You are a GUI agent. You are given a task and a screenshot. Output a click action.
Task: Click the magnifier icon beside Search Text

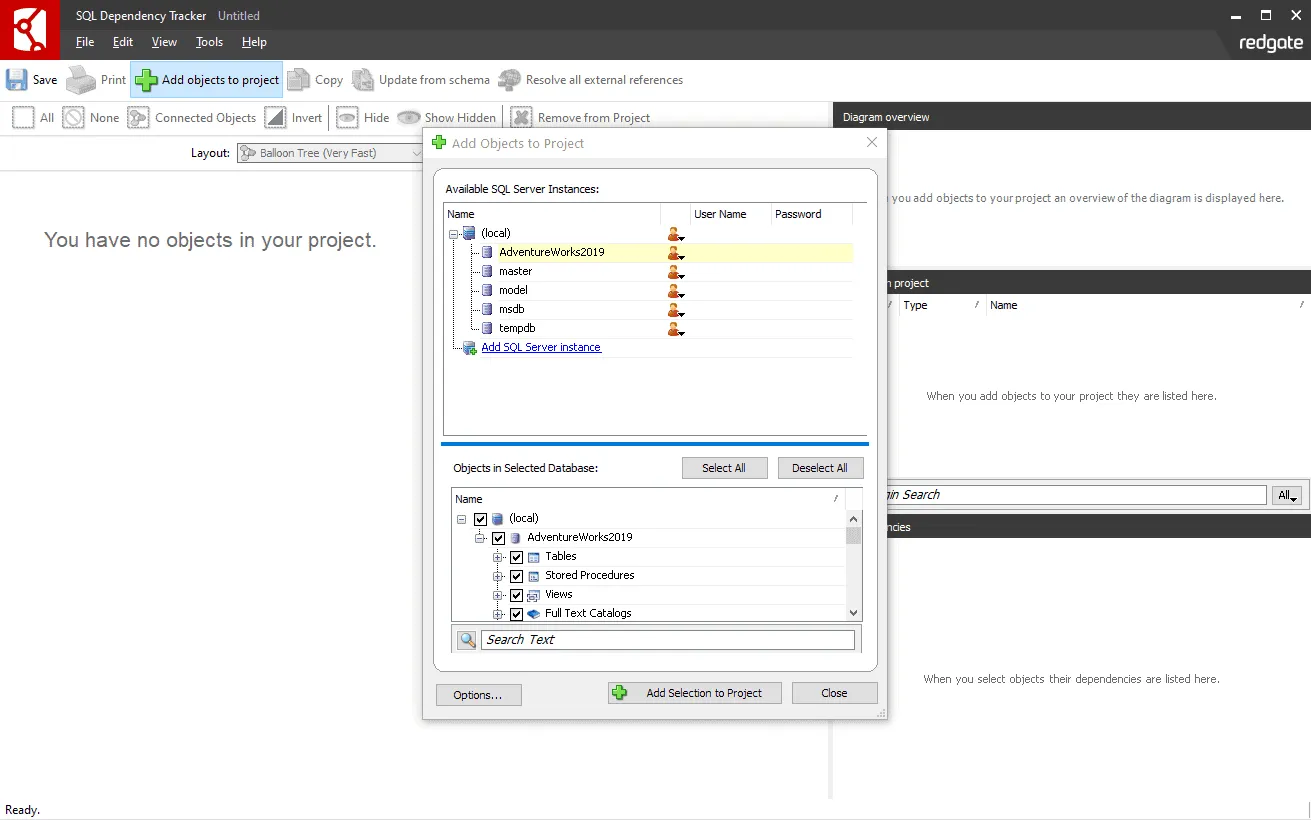tap(467, 640)
